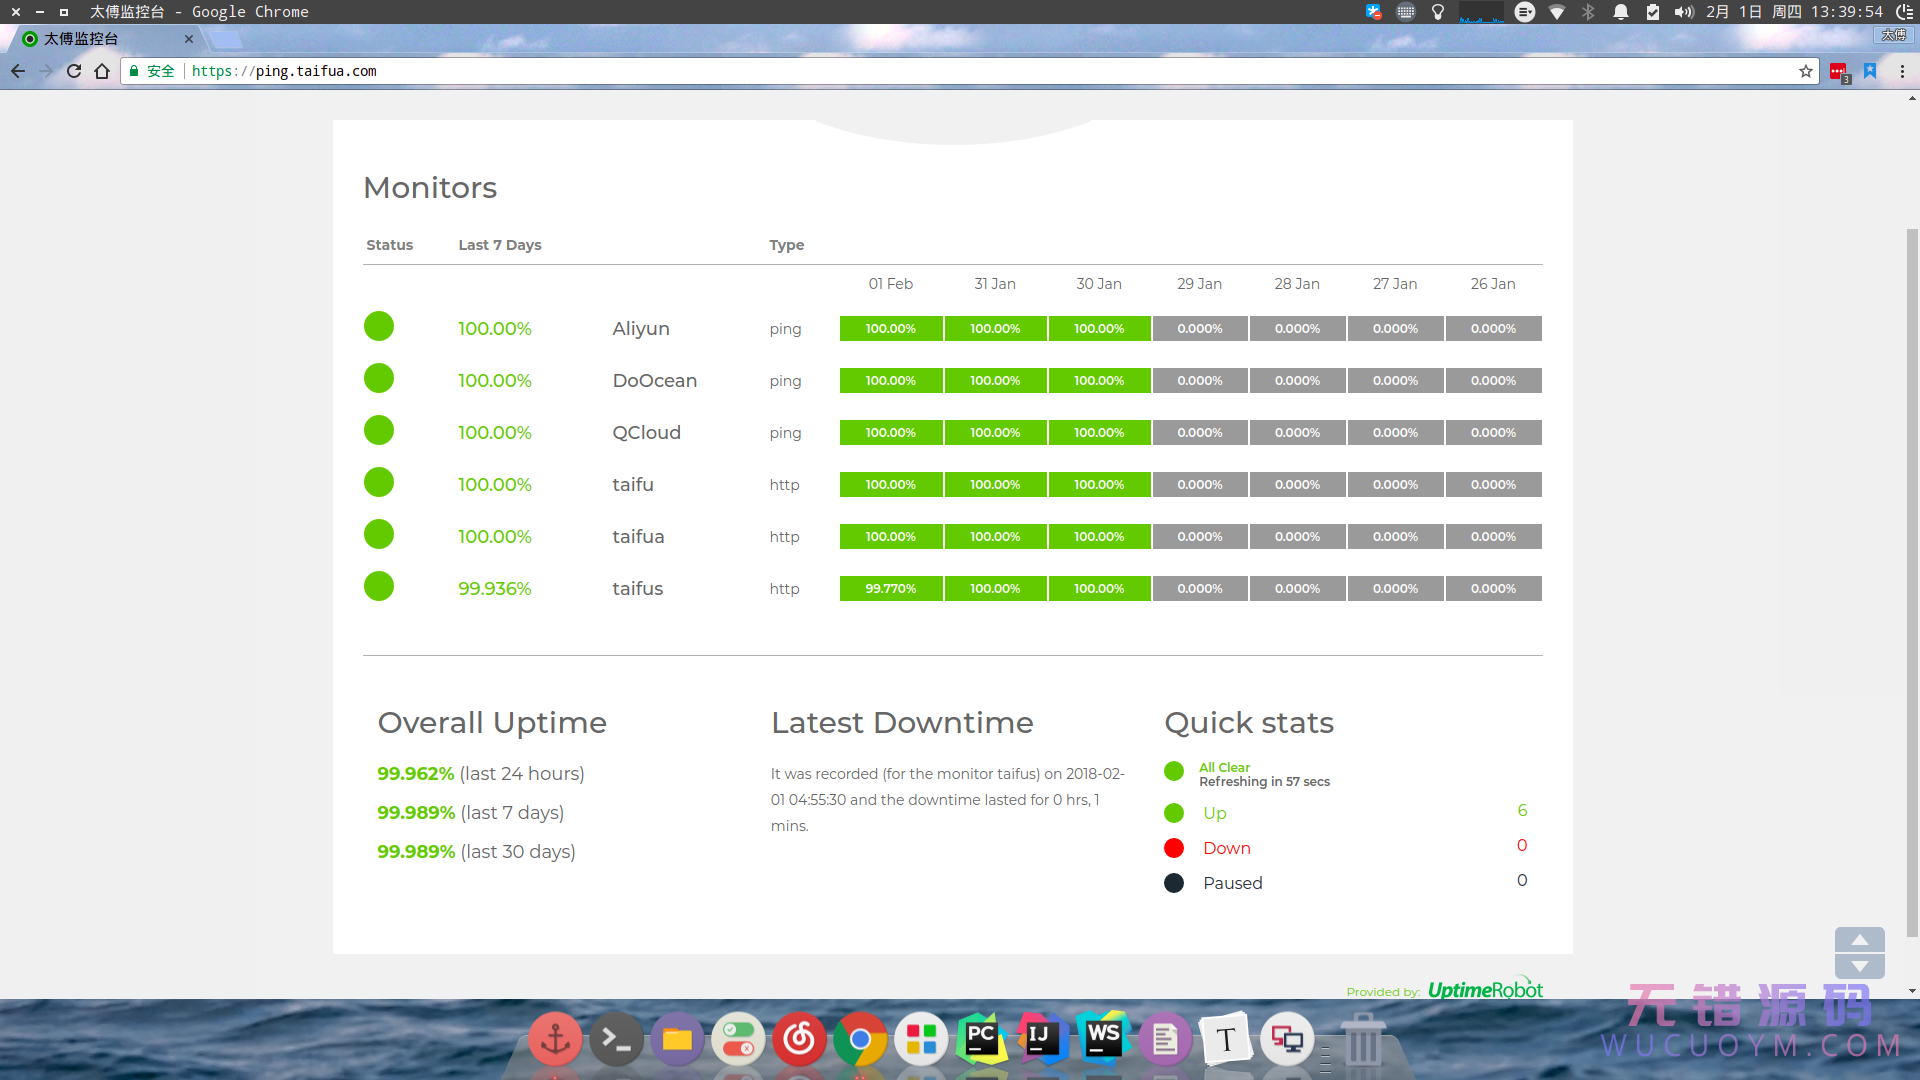The height and width of the screenshot is (1080, 1920).
Task: Select the 太傅监控台 browser tab
Action: pyautogui.click(x=100, y=39)
